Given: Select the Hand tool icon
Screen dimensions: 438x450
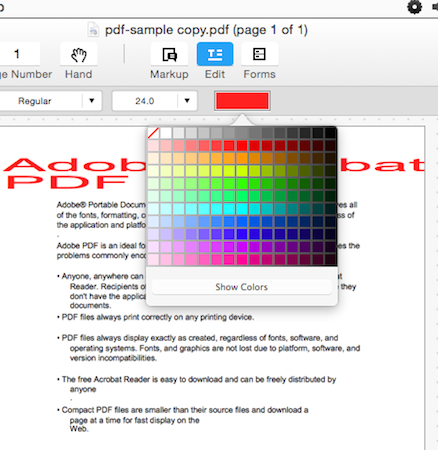Looking at the screenshot, I should click(79, 55).
